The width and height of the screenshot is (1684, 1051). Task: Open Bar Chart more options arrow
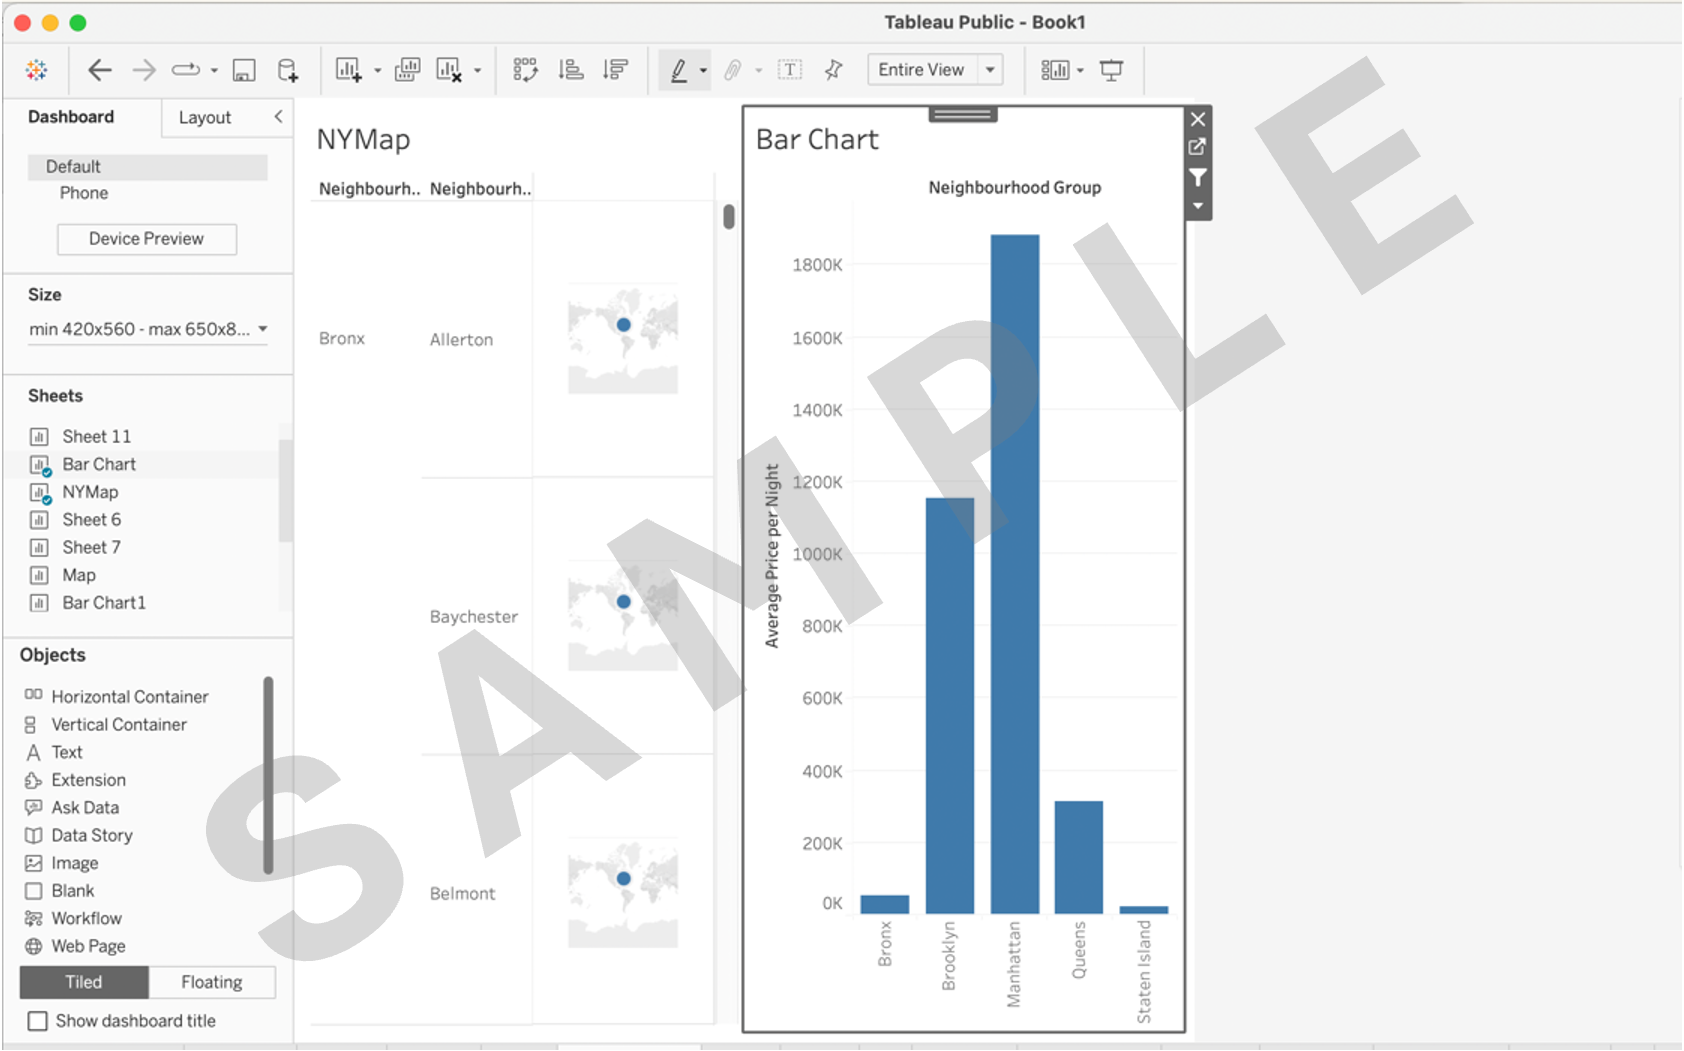(x=1197, y=206)
